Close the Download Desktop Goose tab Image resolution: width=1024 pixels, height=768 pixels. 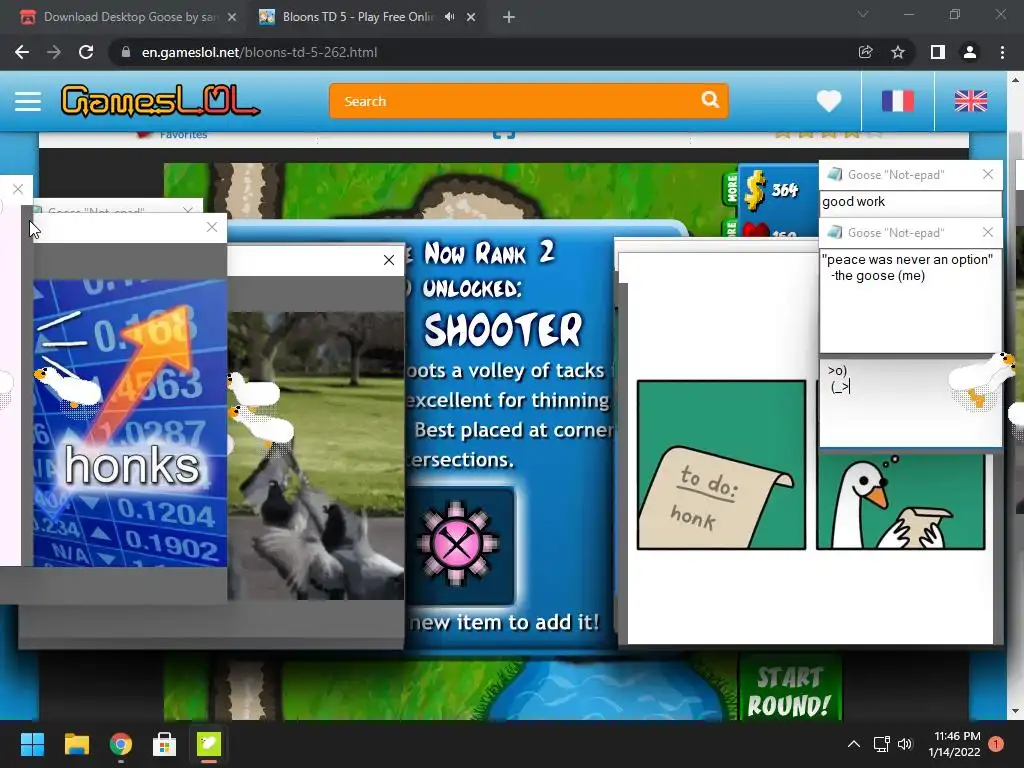click(232, 17)
